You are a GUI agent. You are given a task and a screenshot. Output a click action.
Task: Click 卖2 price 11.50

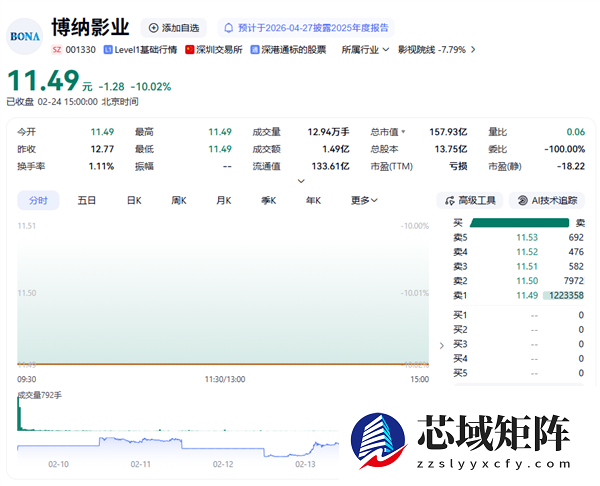(527, 281)
